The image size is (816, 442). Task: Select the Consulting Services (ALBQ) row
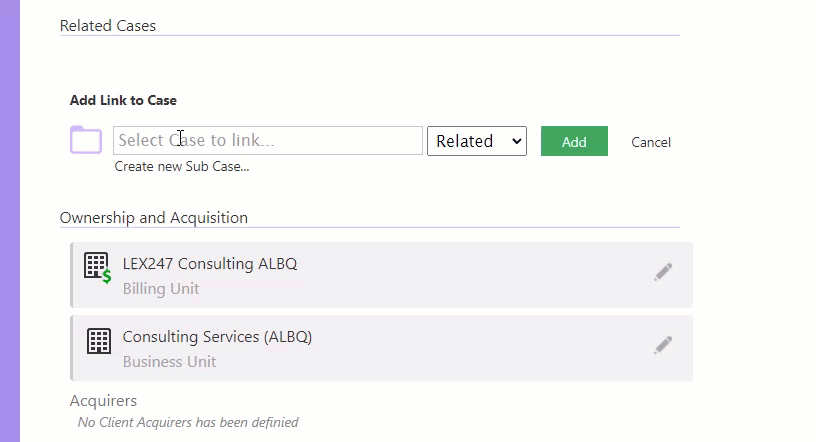pos(381,348)
